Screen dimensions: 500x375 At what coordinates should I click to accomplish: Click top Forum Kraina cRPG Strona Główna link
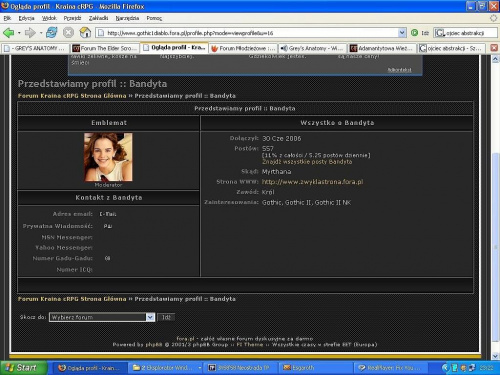[x=72, y=96]
